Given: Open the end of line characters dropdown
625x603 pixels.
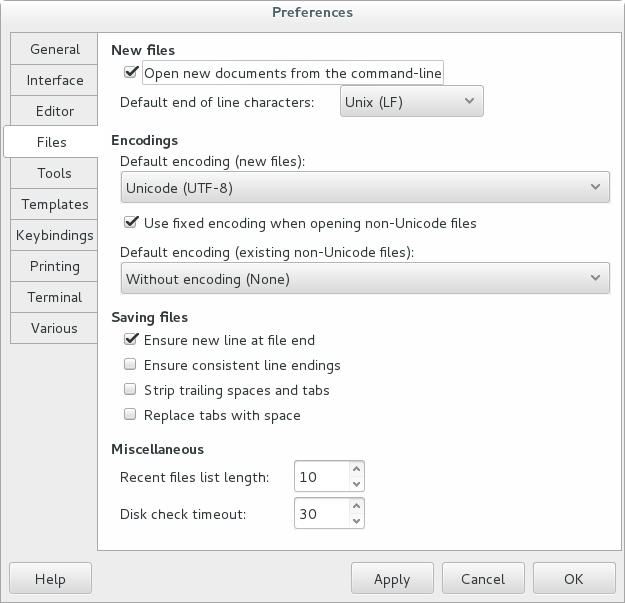Looking at the screenshot, I should [411, 102].
